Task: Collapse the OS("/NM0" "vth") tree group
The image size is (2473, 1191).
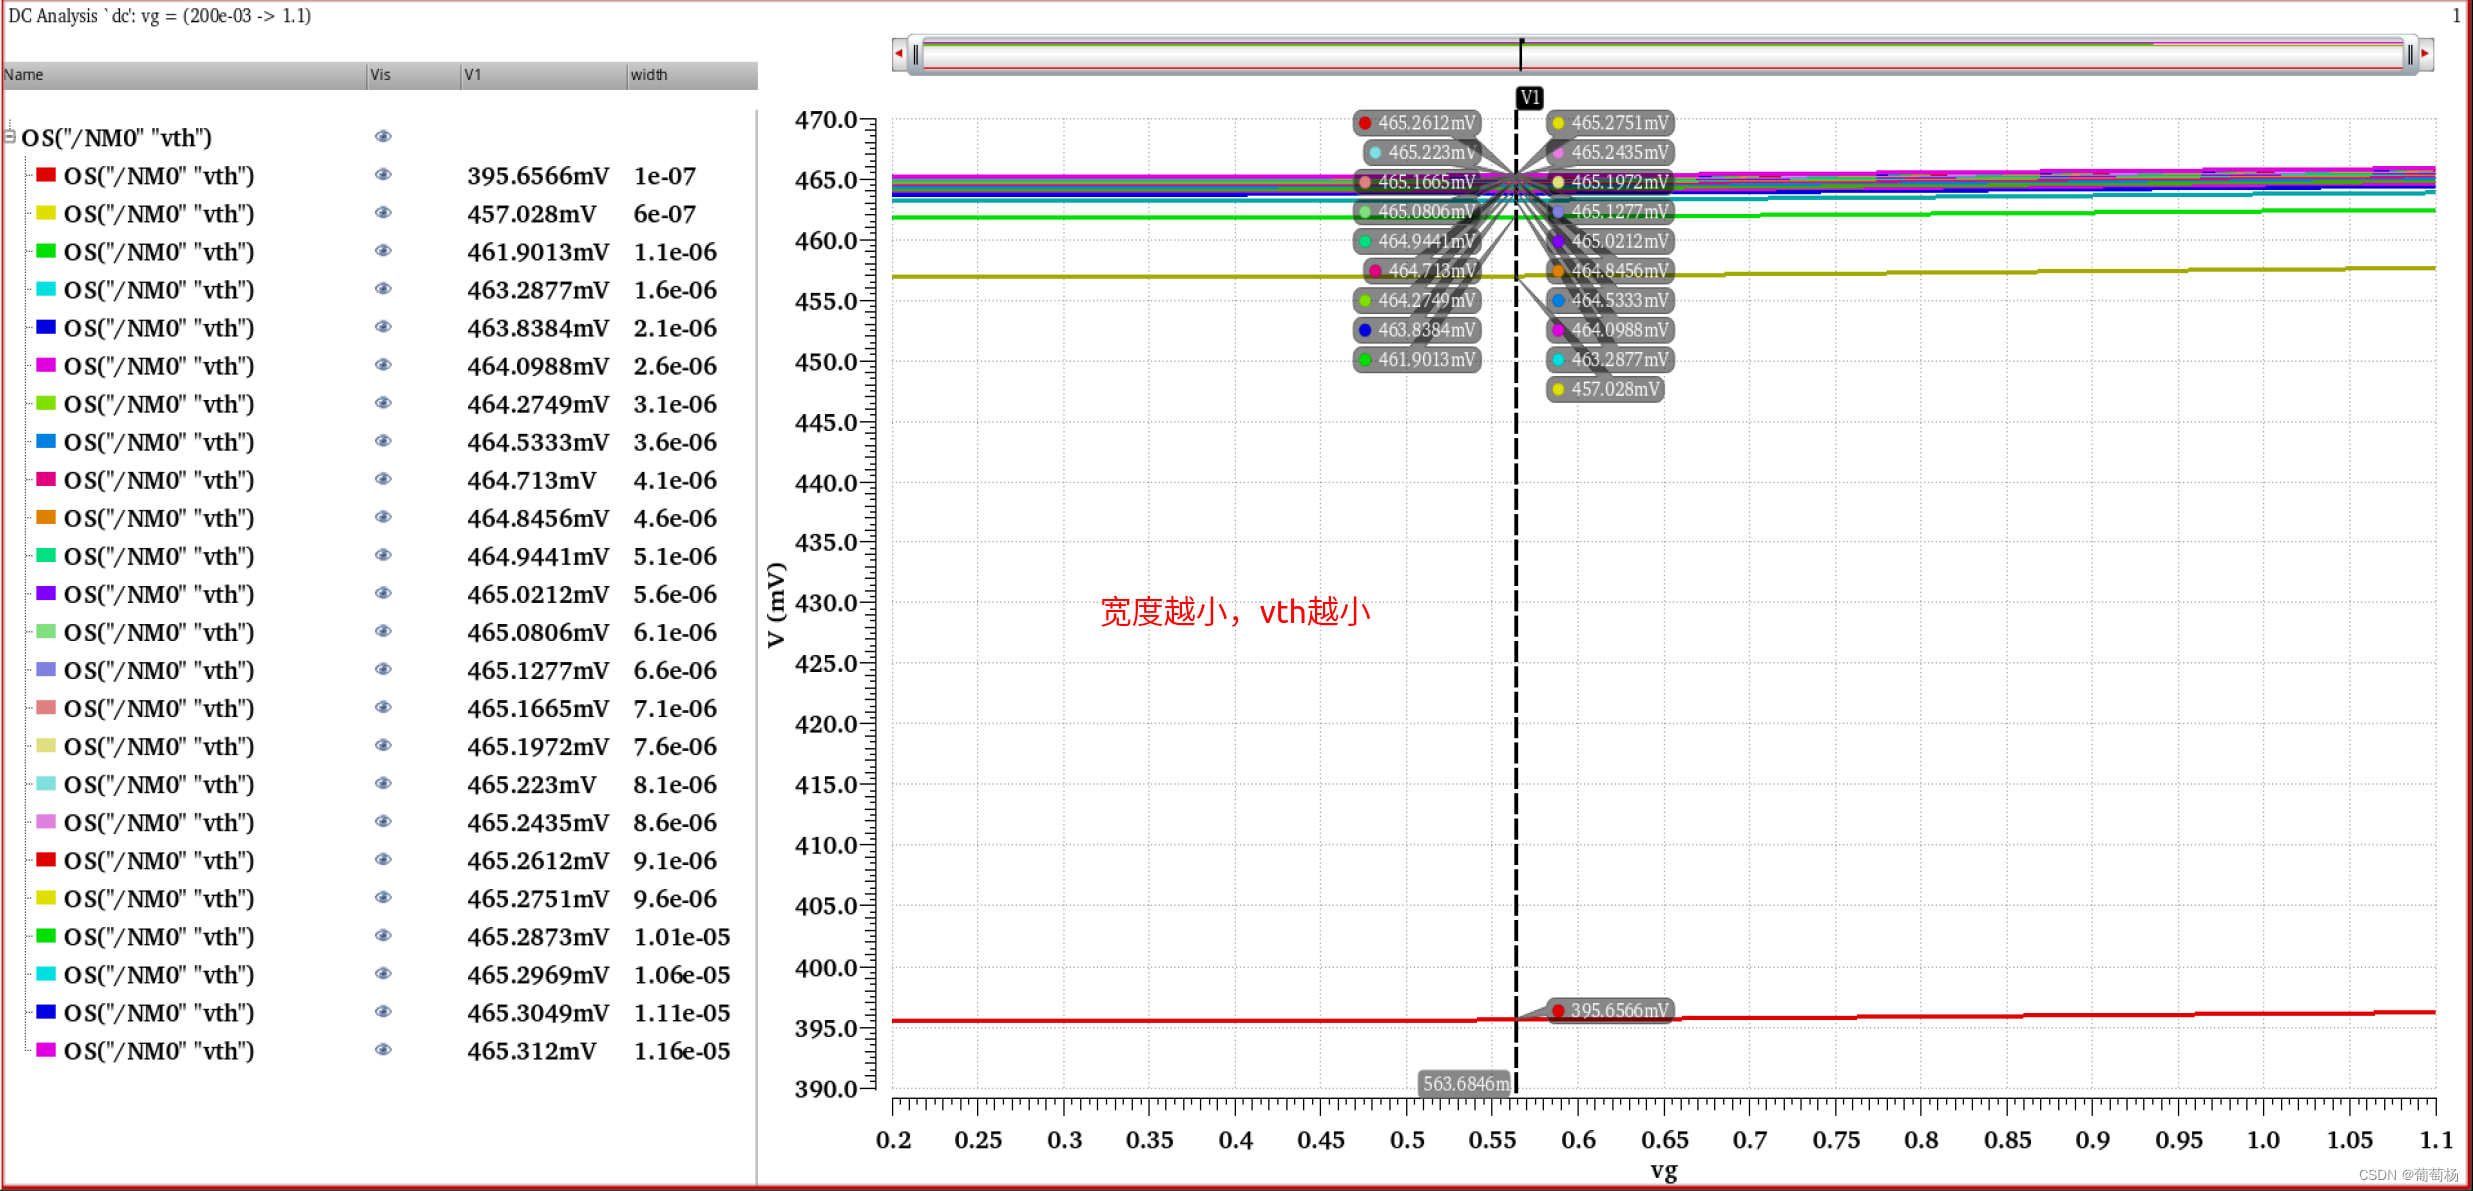Action: pyautogui.click(x=10, y=136)
